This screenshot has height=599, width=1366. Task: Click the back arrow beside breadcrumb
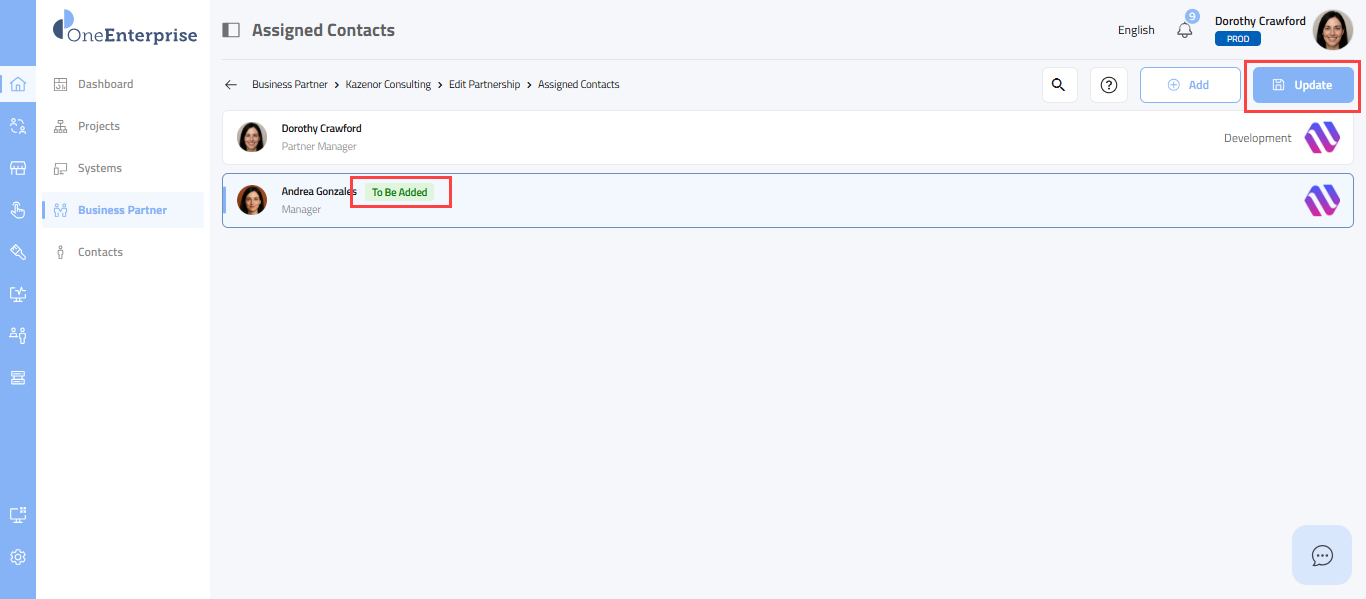(x=231, y=85)
